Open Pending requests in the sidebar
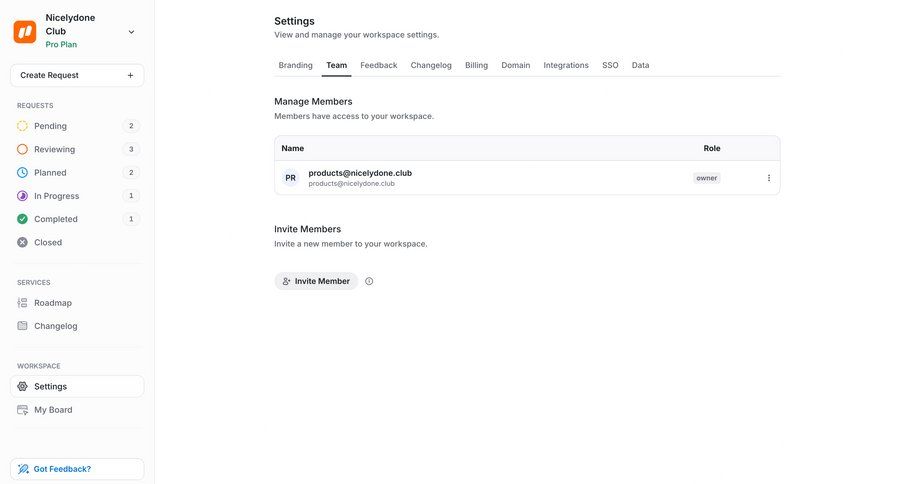 (50, 126)
